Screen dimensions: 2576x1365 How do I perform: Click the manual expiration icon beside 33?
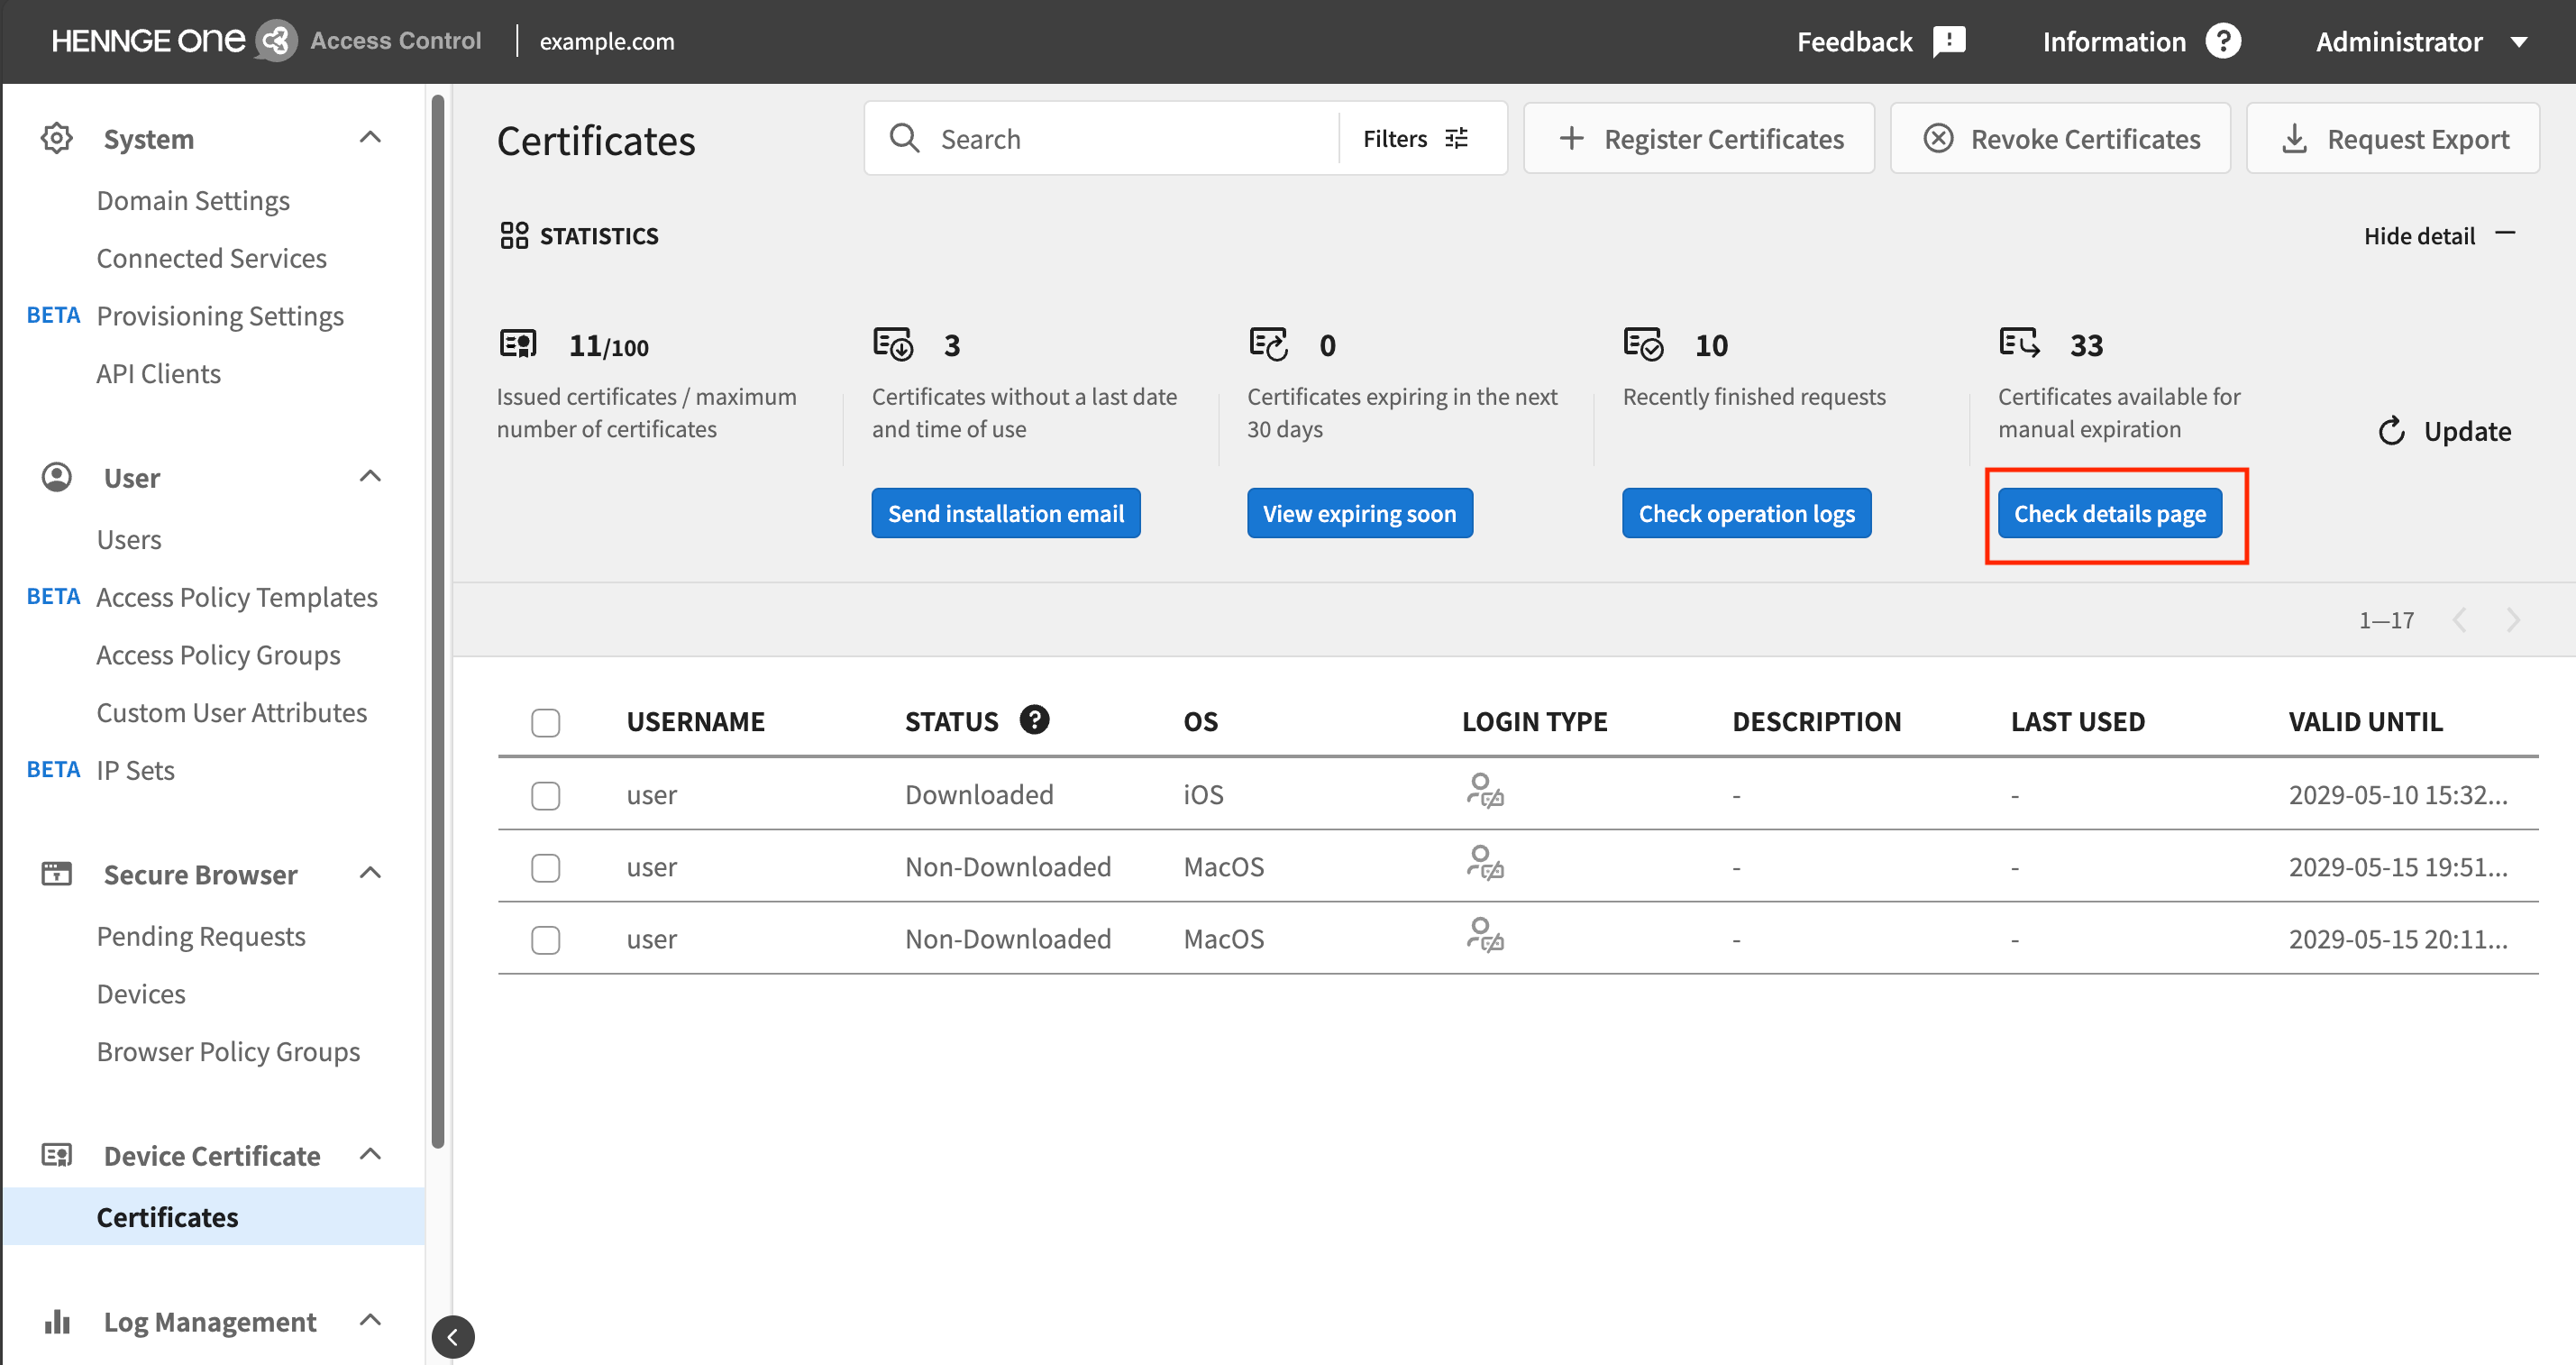click(x=2019, y=343)
